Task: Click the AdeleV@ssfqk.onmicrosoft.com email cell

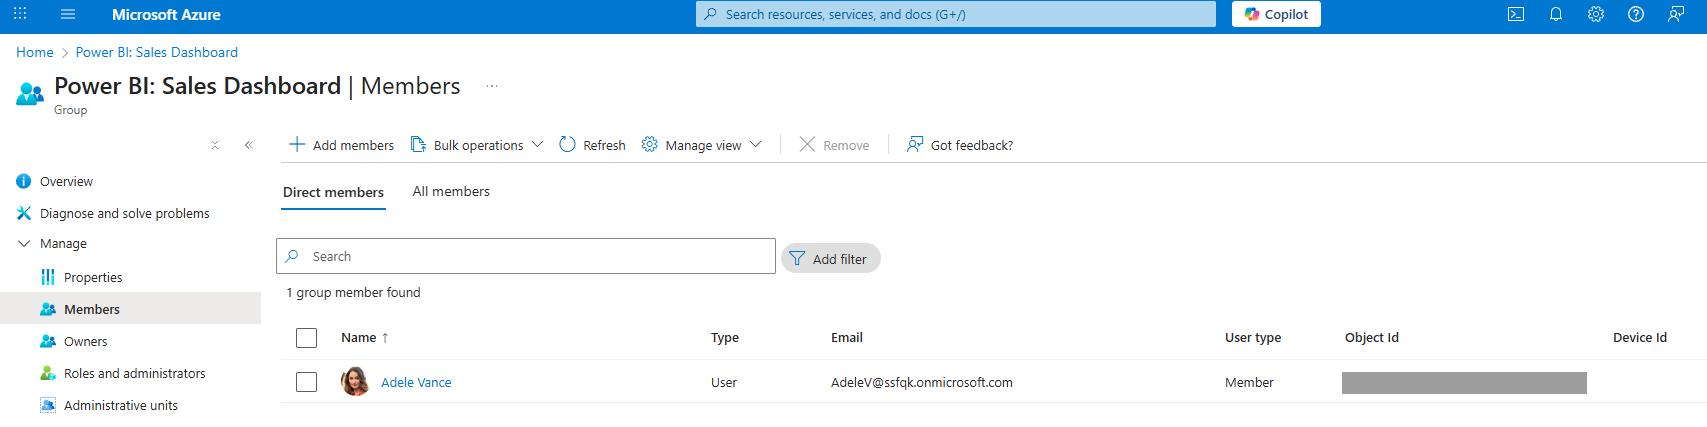Action: [x=922, y=382]
